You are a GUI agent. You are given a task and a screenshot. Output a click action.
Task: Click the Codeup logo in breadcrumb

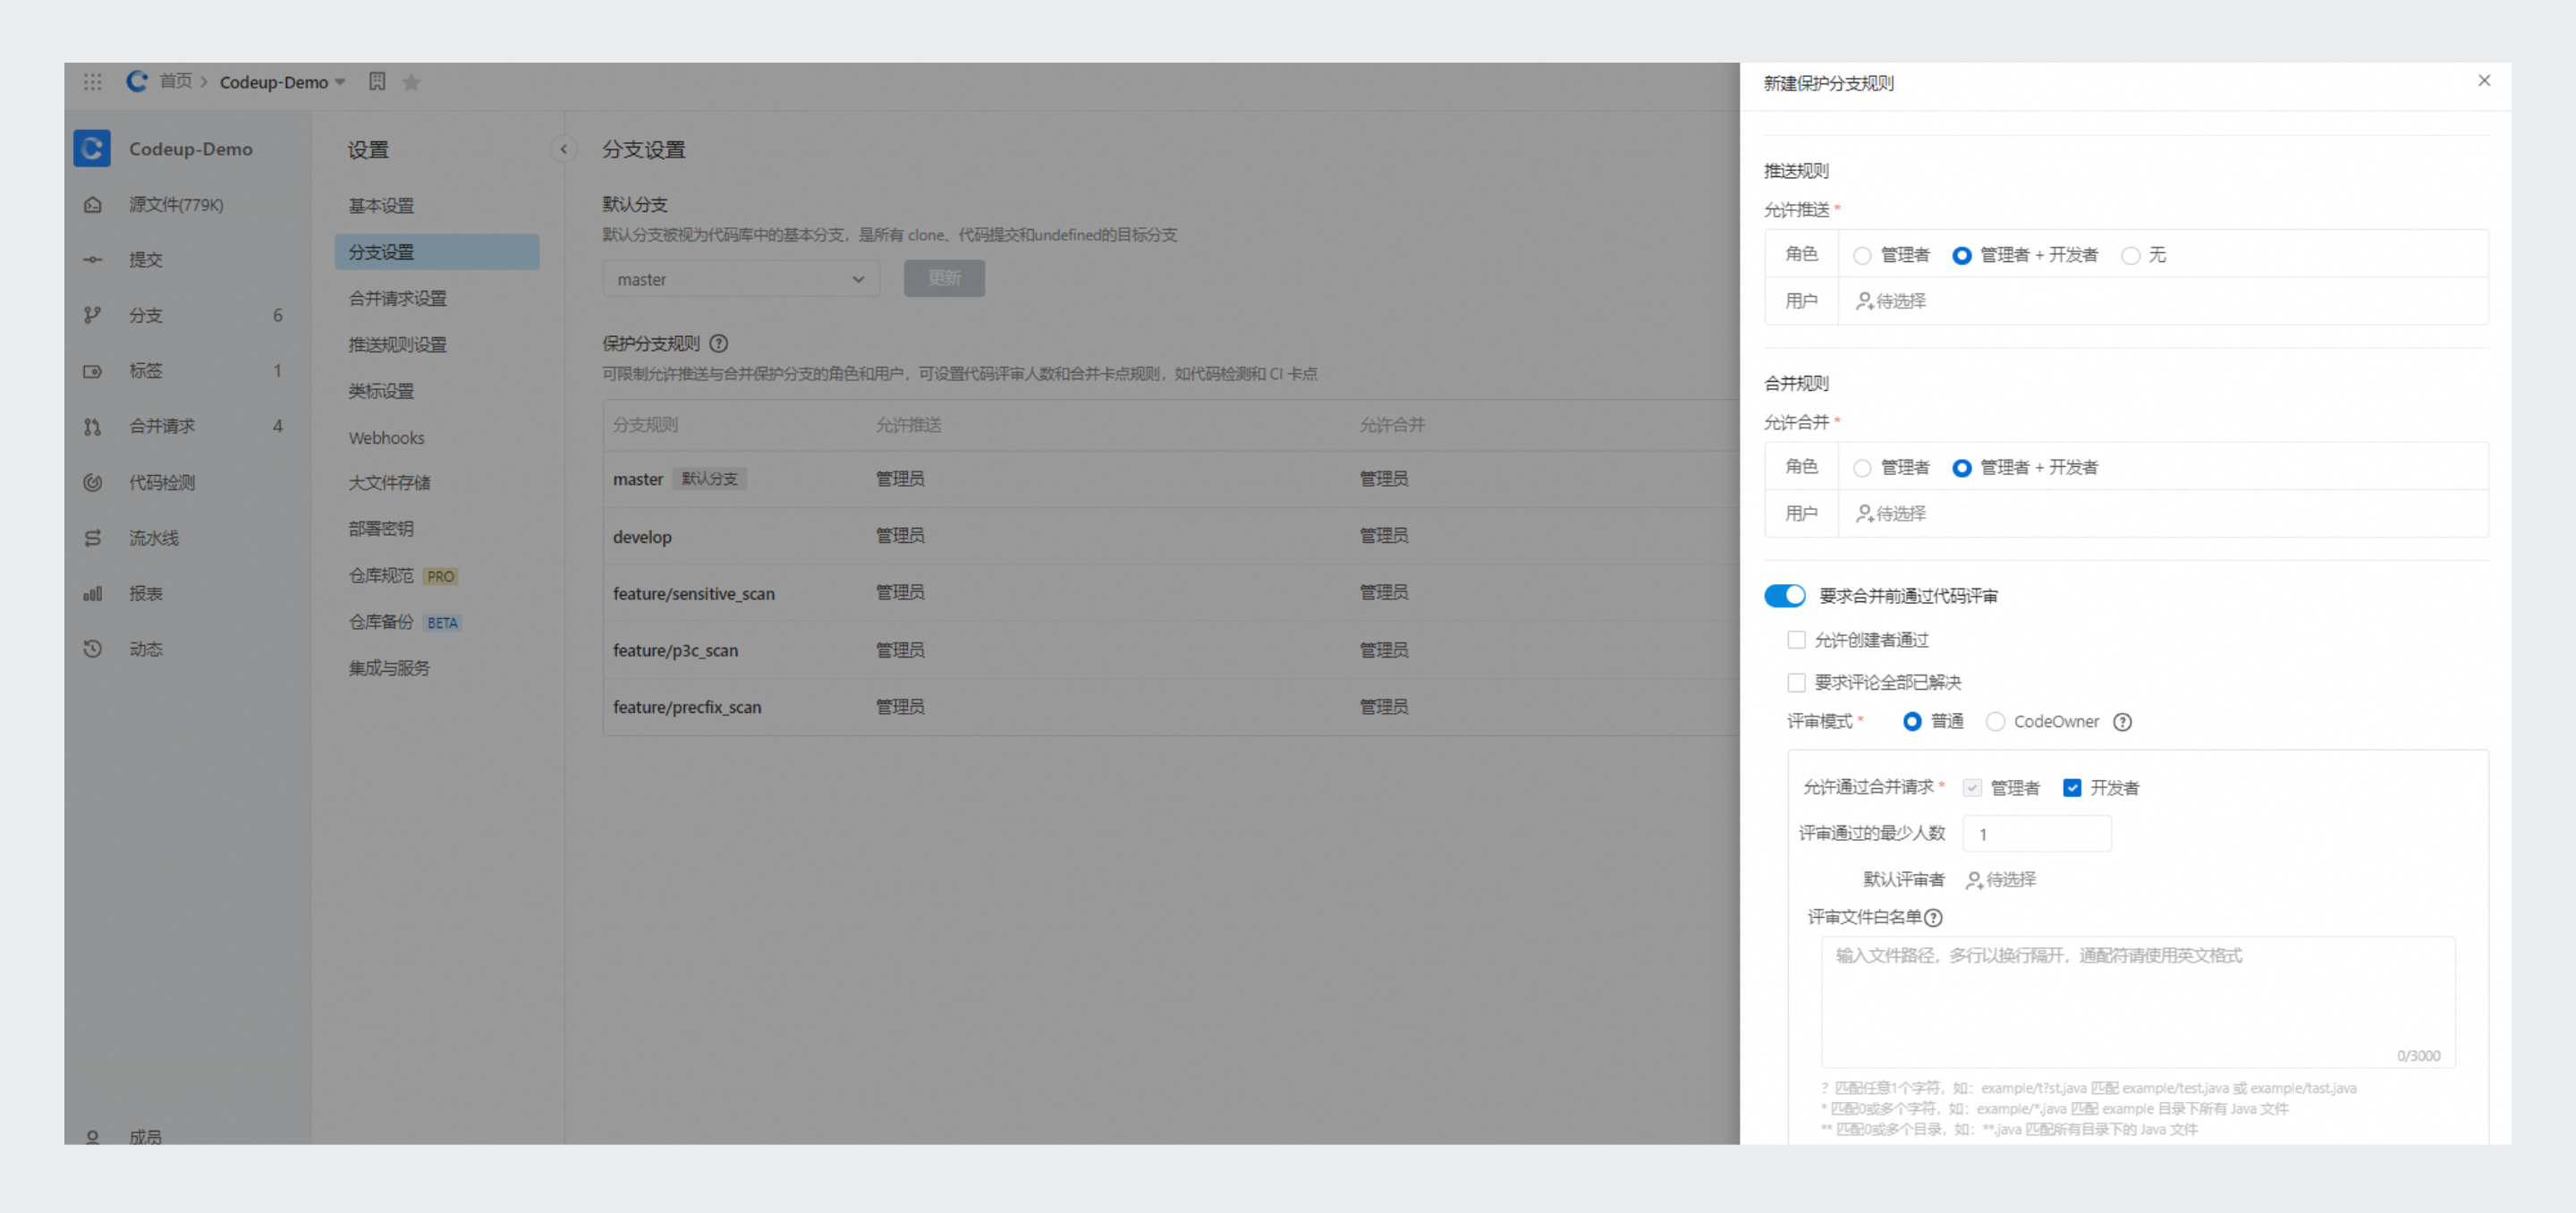pyautogui.click(x=137, y=81)
